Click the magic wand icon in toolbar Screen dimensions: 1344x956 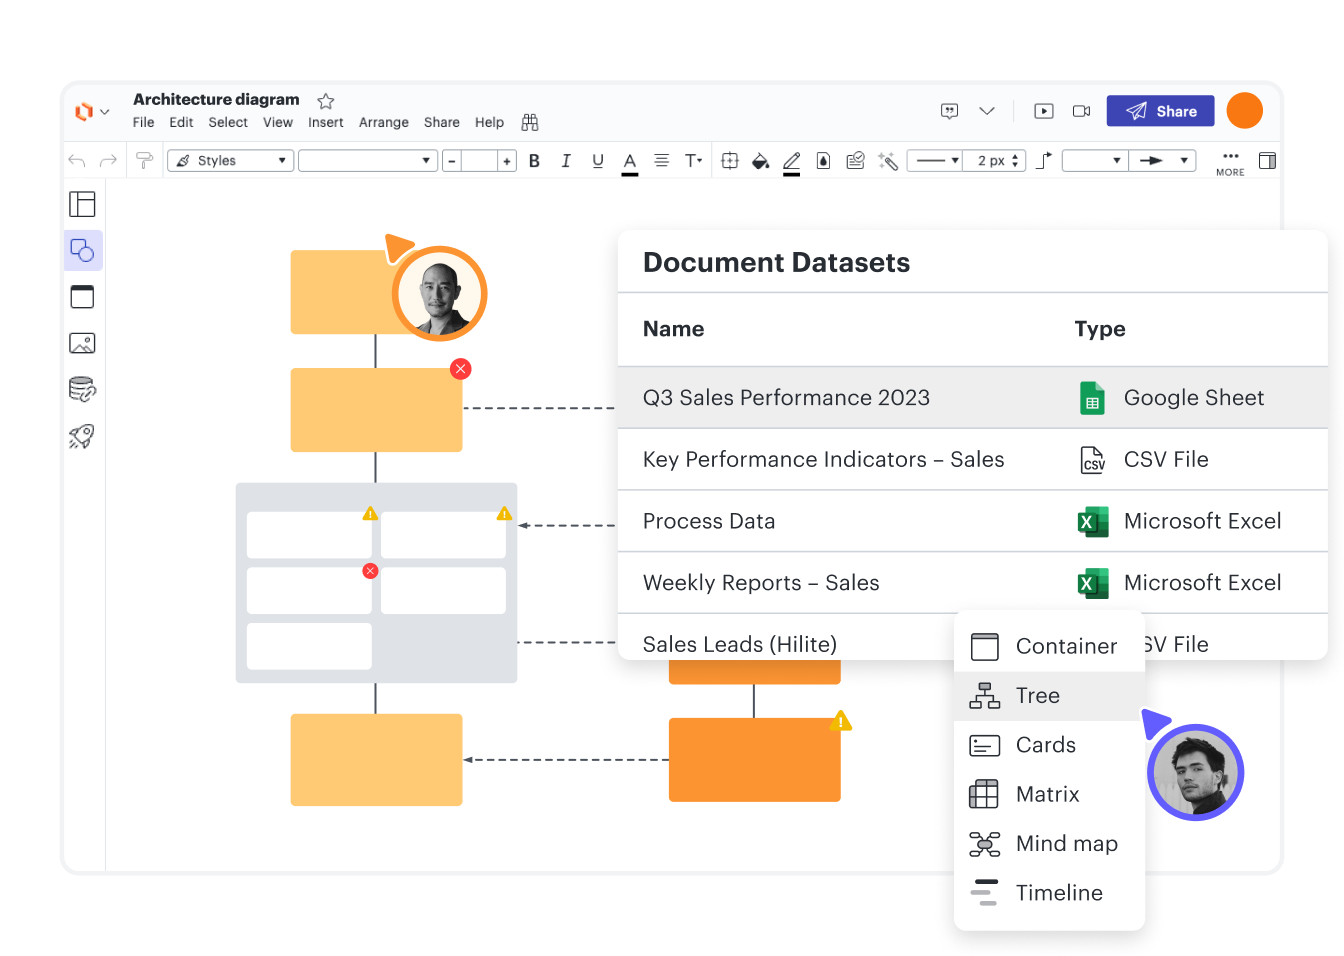tap(887, 161)
